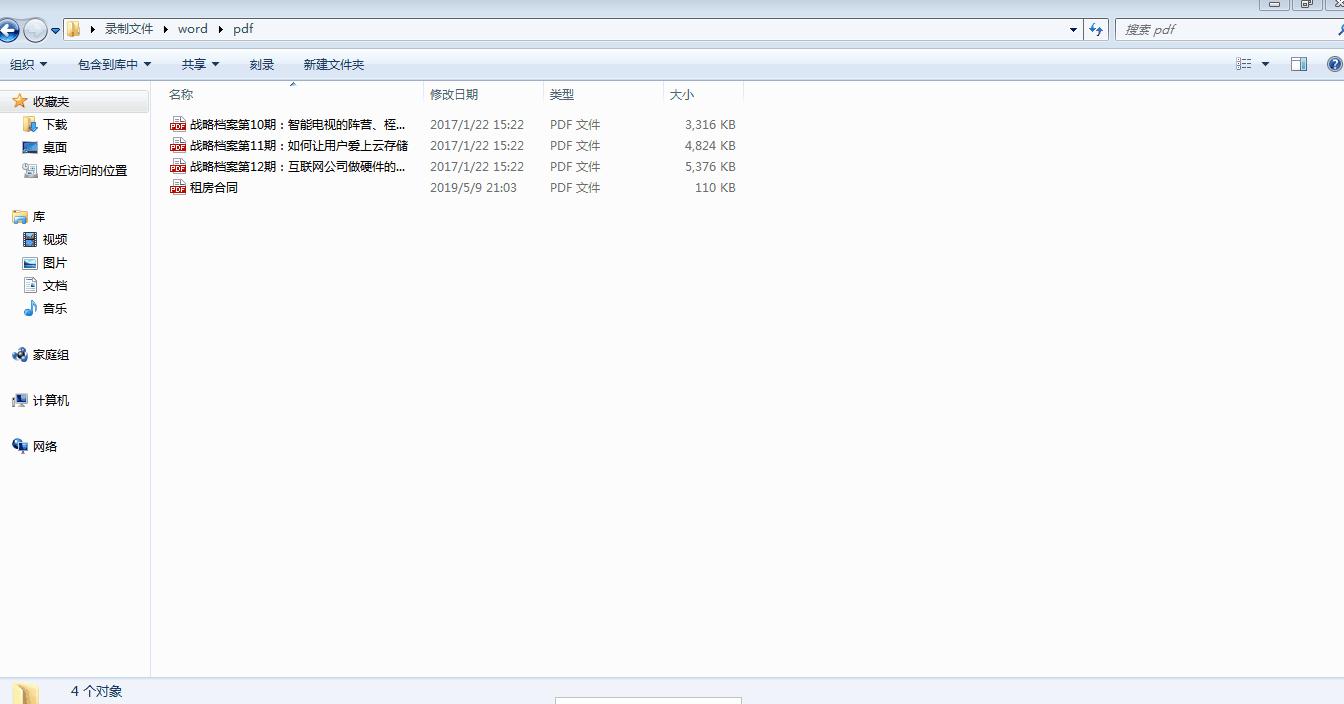Open the 视频 library

(55, 240)
